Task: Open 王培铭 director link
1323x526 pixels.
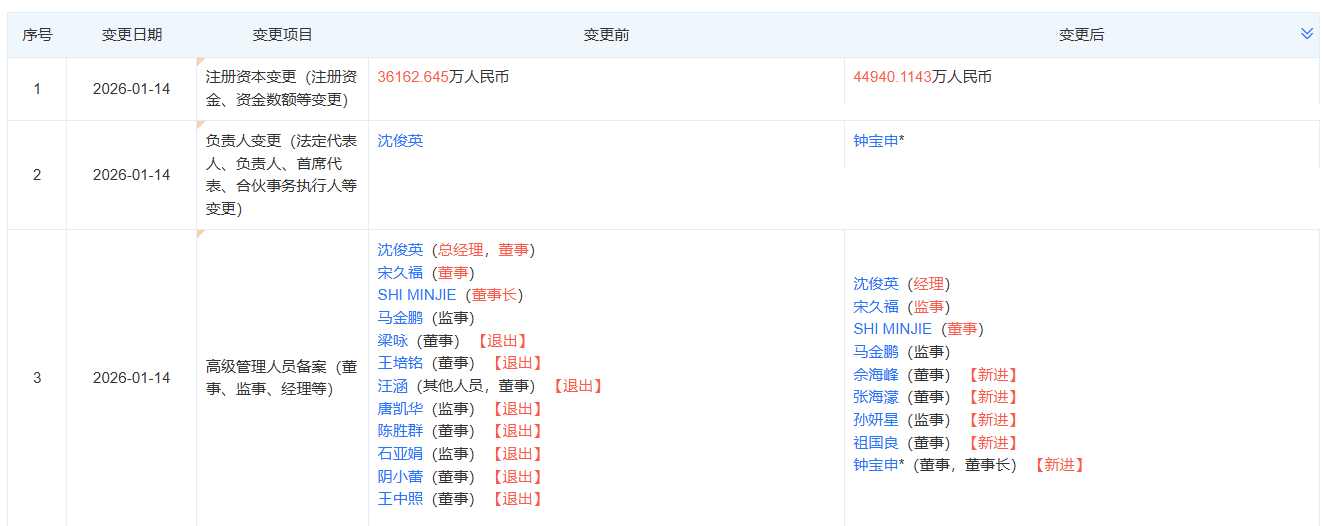Action: click(400, 363)
